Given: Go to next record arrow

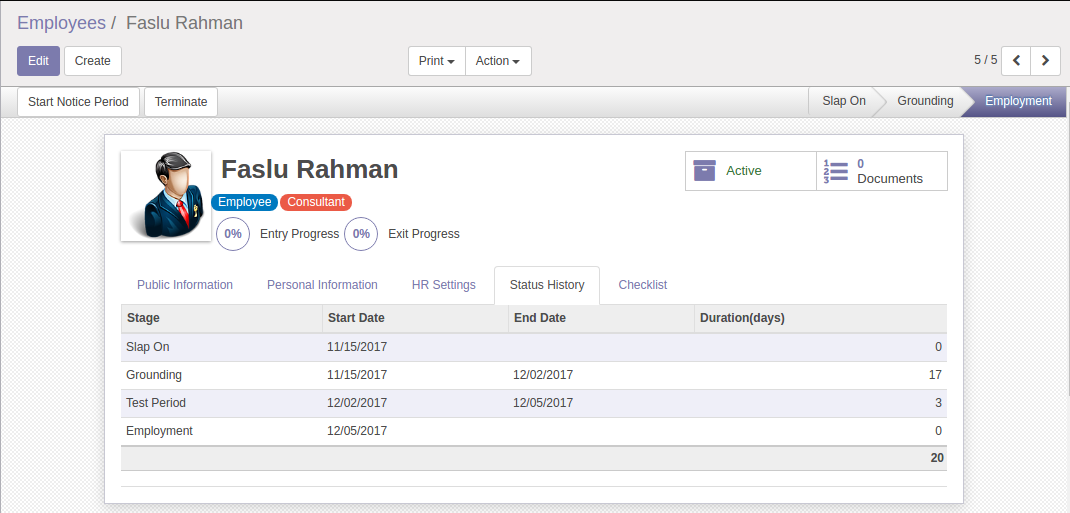Looking at the screenshot, I should click(x=1045, y=61).
